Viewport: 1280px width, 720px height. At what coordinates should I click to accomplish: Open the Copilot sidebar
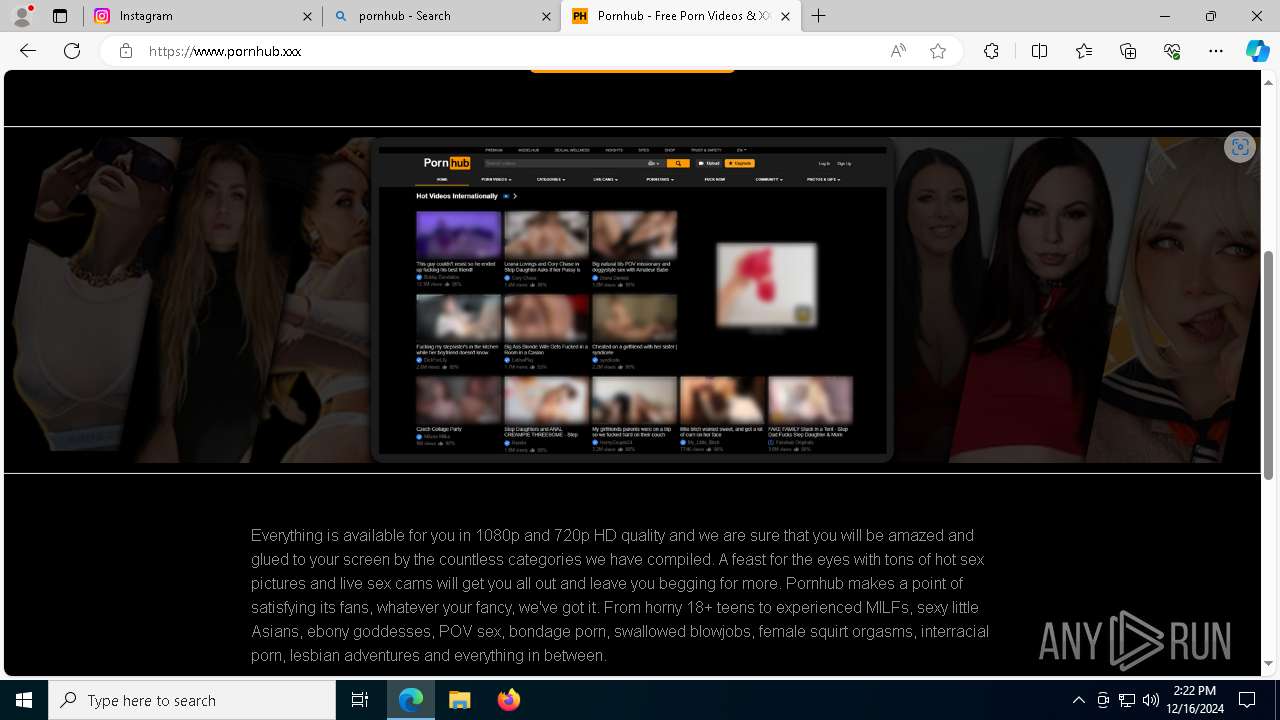(x=1257, y=51)
